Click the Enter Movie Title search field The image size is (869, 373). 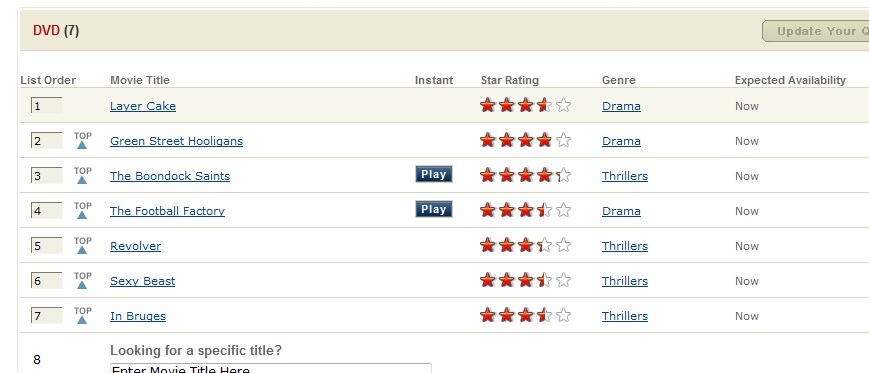(270, 368)
